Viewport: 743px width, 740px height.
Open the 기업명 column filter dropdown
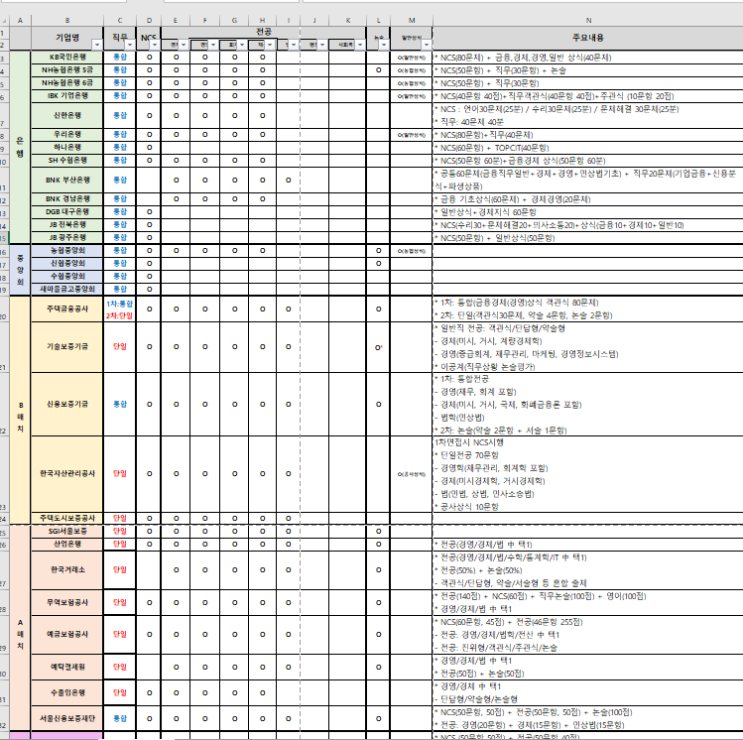point(97,45)
